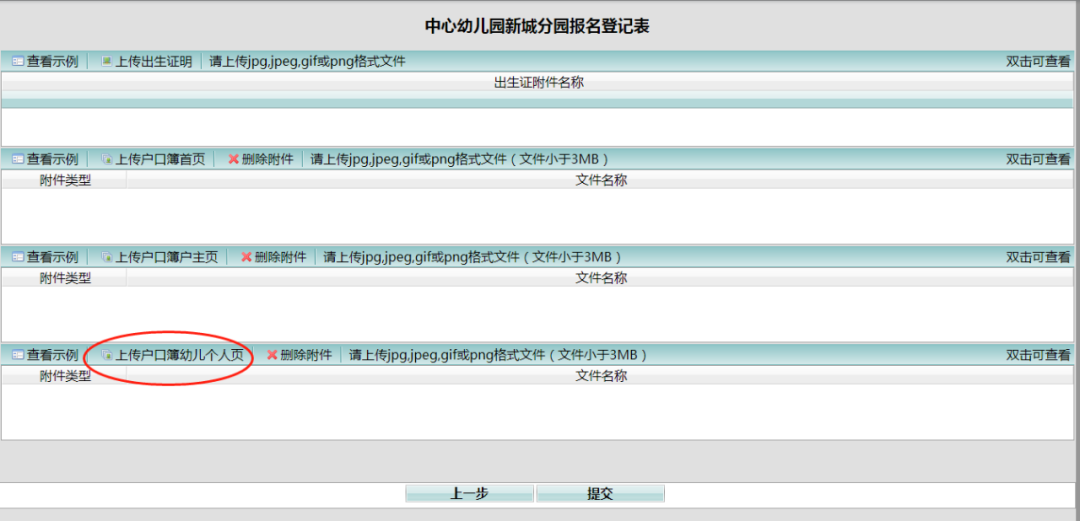The image size is (1080, 521).
Task: Click 上传户口簿首页 upload button
Action: coord(153,159)
